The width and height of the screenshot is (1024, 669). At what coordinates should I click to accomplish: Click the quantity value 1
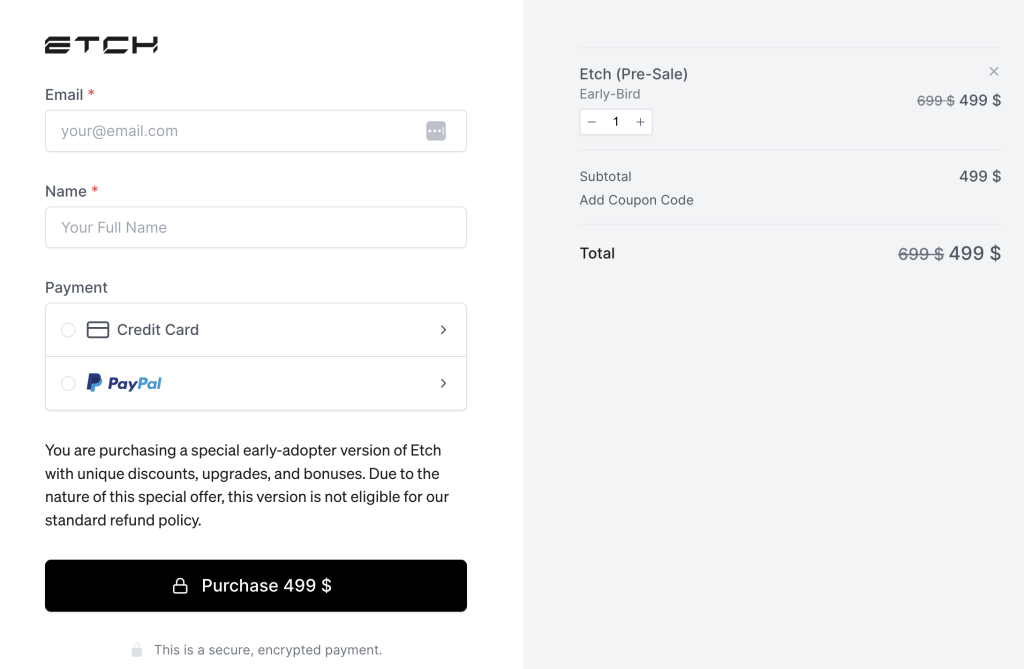616,122
